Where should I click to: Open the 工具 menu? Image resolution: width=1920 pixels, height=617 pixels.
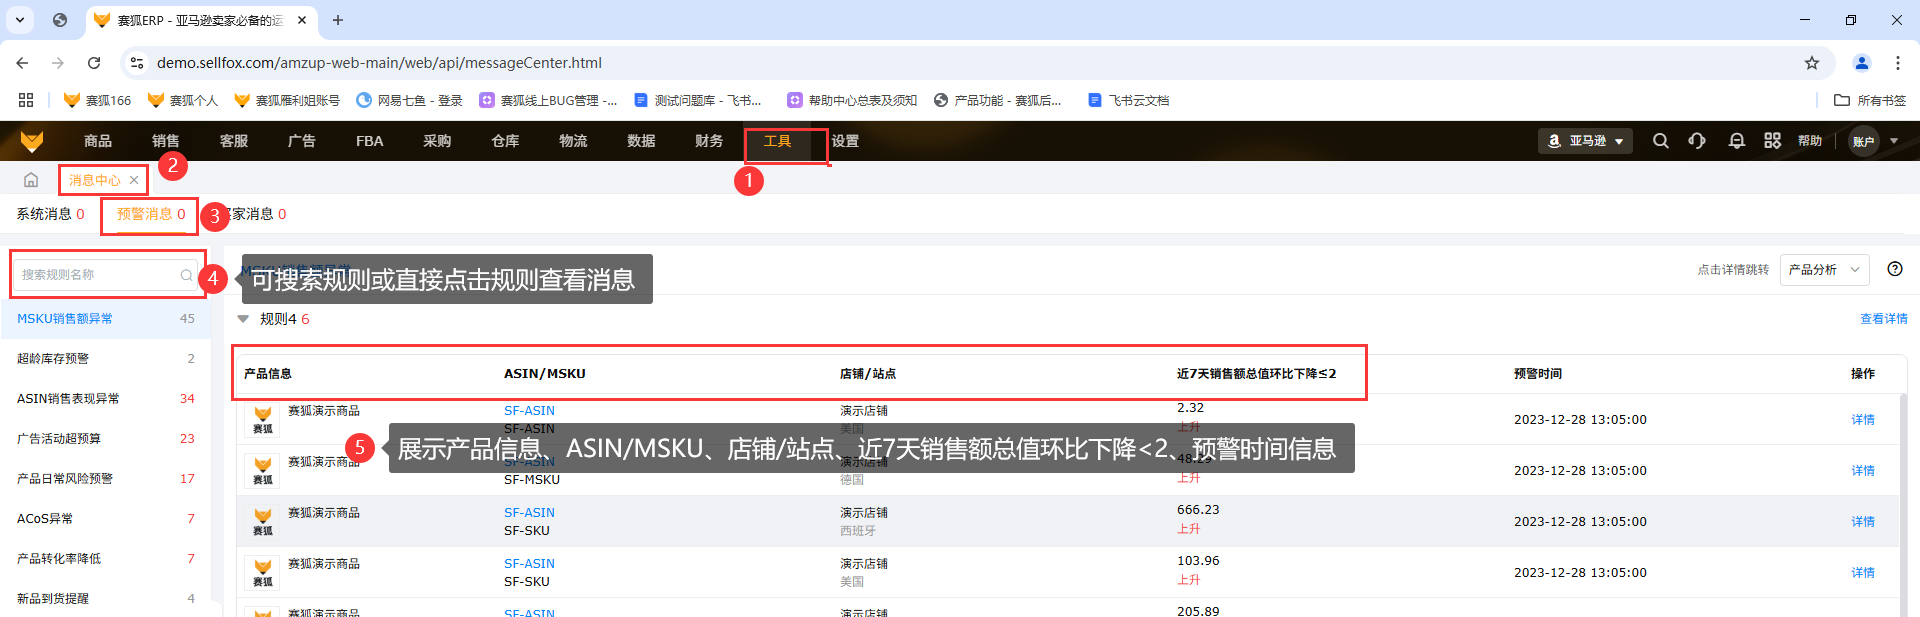tap(777, 141)
